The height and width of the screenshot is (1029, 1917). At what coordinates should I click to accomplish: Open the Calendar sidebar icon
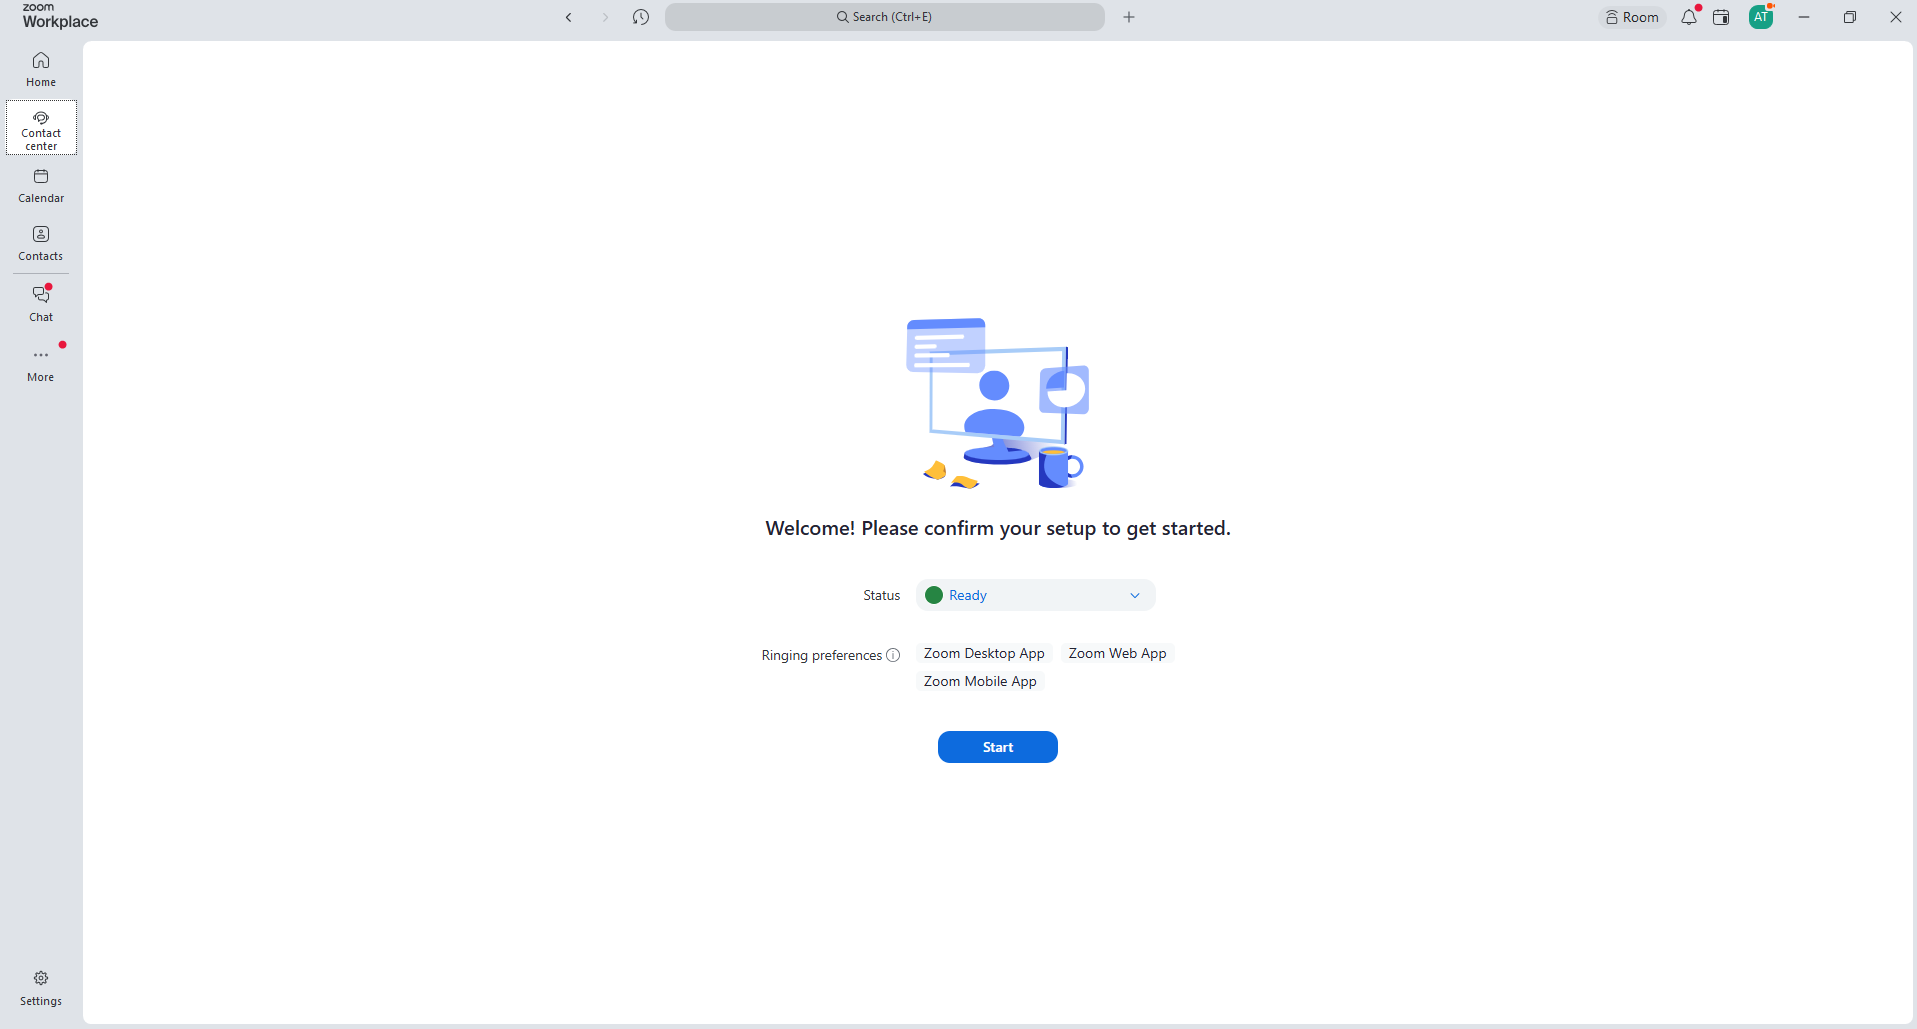tap(41, 186)
